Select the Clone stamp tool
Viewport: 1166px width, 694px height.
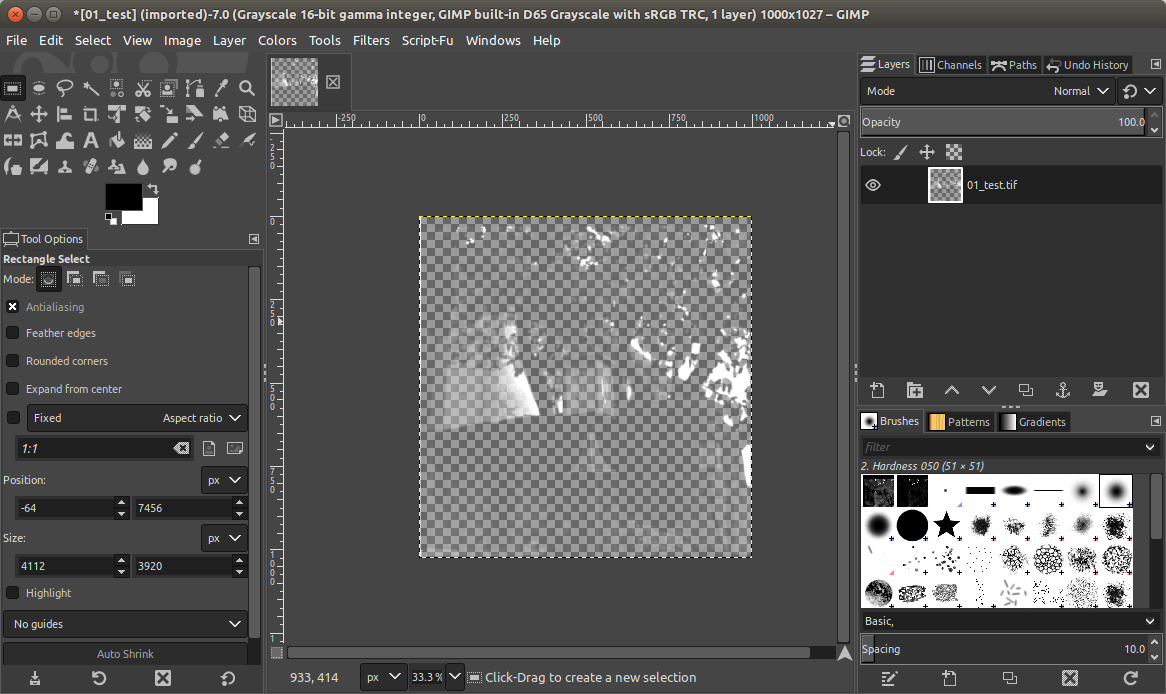click(65, 167)
